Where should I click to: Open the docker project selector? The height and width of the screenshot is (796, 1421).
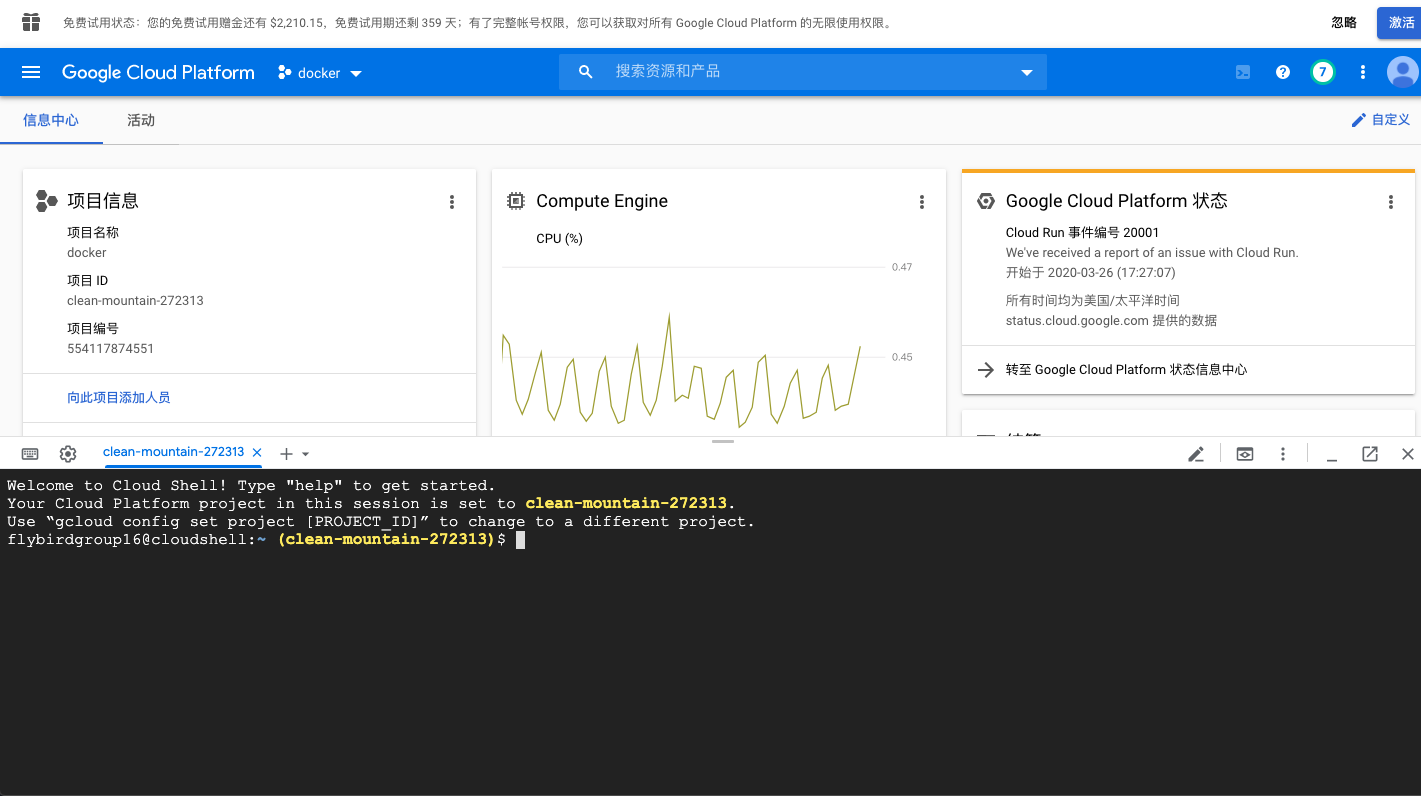point(320,73)
